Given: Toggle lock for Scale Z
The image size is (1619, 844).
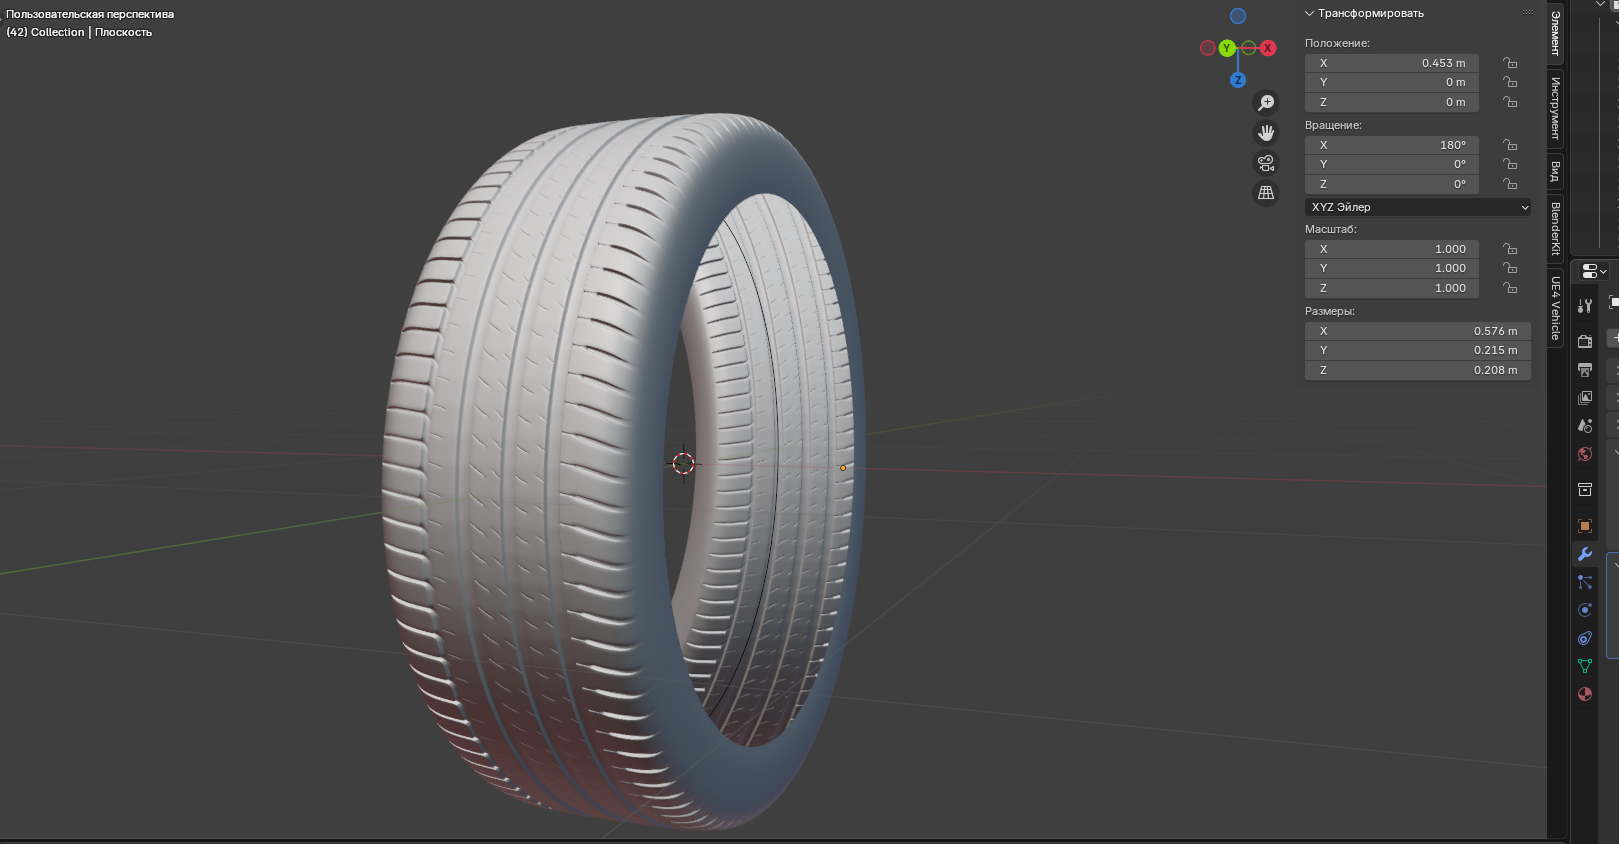Looking at the screenshot, I should click(1510, 288).
